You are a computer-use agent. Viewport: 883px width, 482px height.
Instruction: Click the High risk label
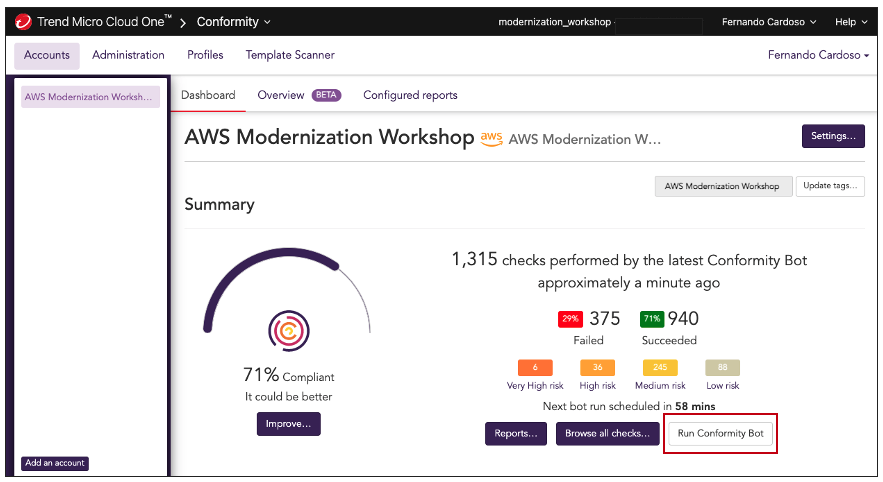pos(597,386)
